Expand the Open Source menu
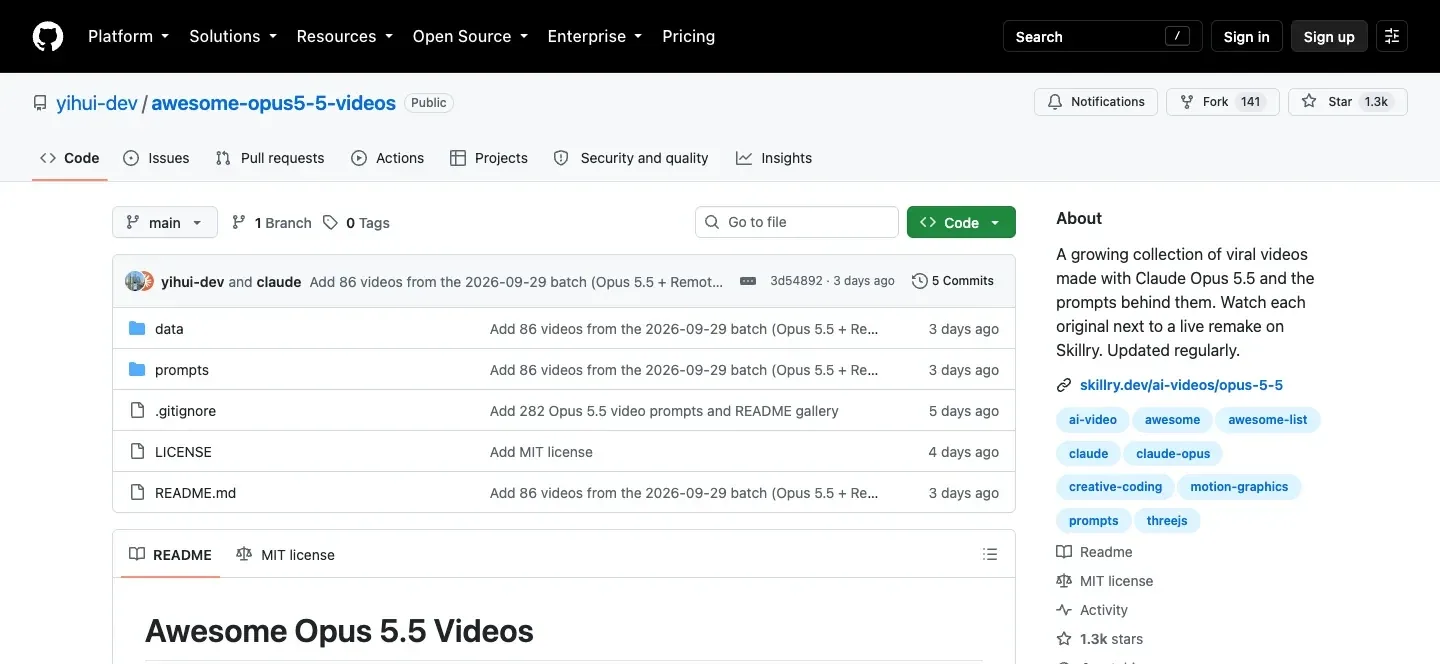The height and width of the screenshot is (664, 1440). click(x=470, y=36)
